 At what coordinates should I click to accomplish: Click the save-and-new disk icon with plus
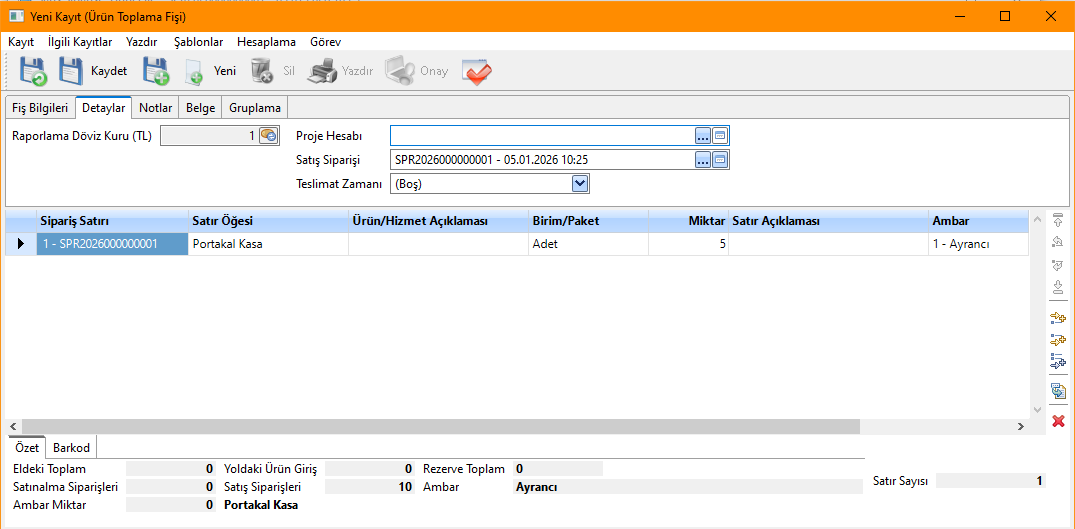pyautogui.click(x=155, y=72)
